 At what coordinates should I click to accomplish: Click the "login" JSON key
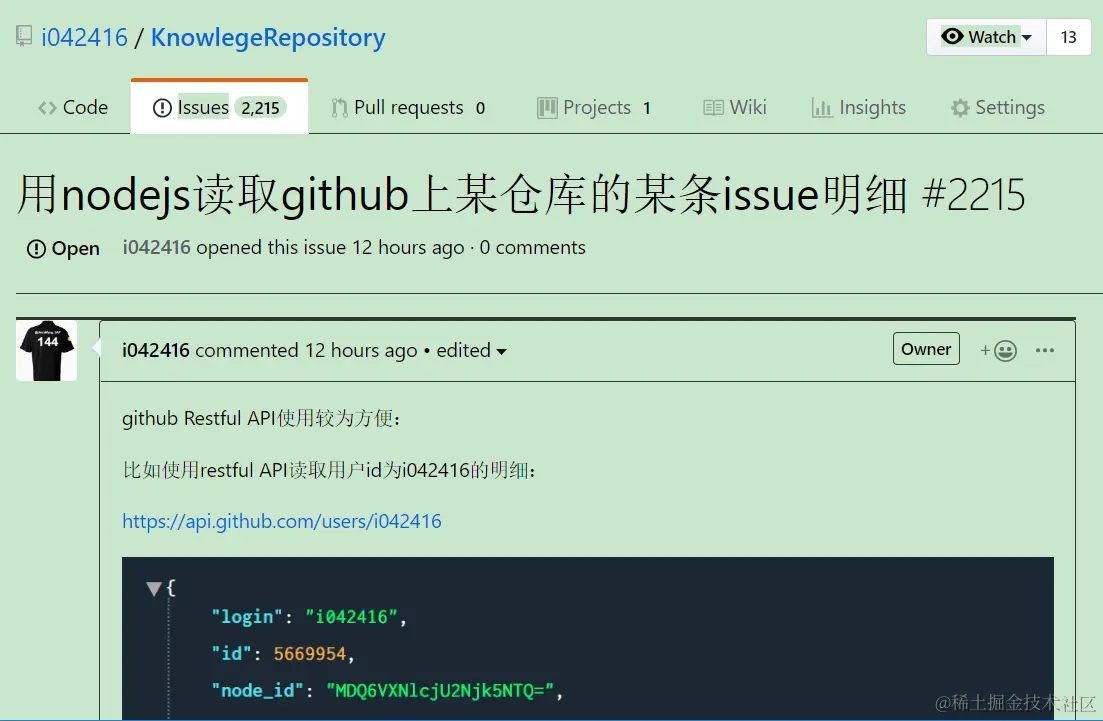(x=247, y=618)
